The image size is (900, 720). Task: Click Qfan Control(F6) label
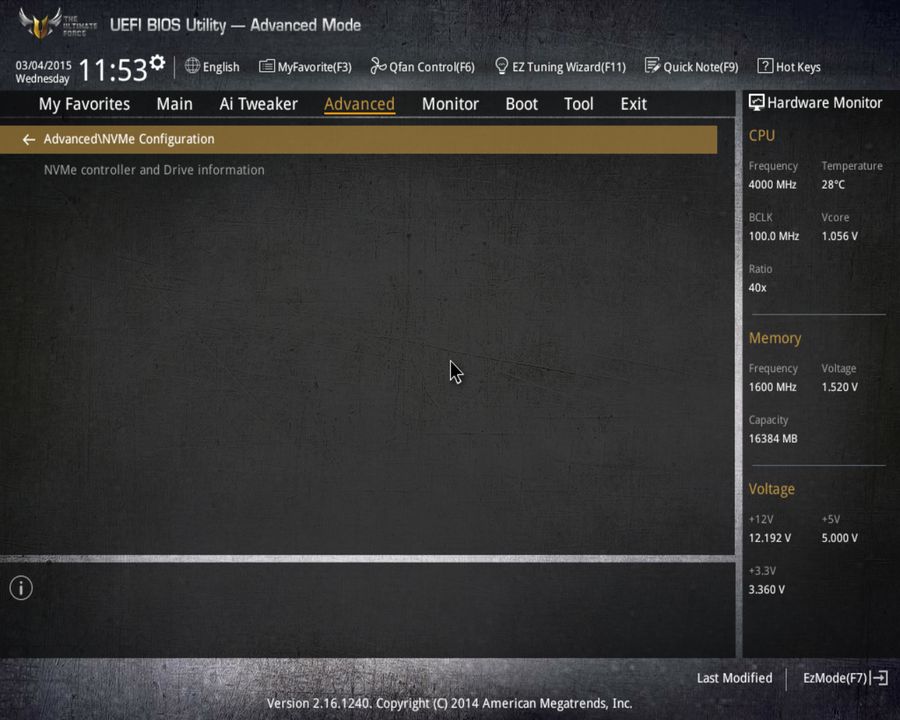click(x=432, y=67)
